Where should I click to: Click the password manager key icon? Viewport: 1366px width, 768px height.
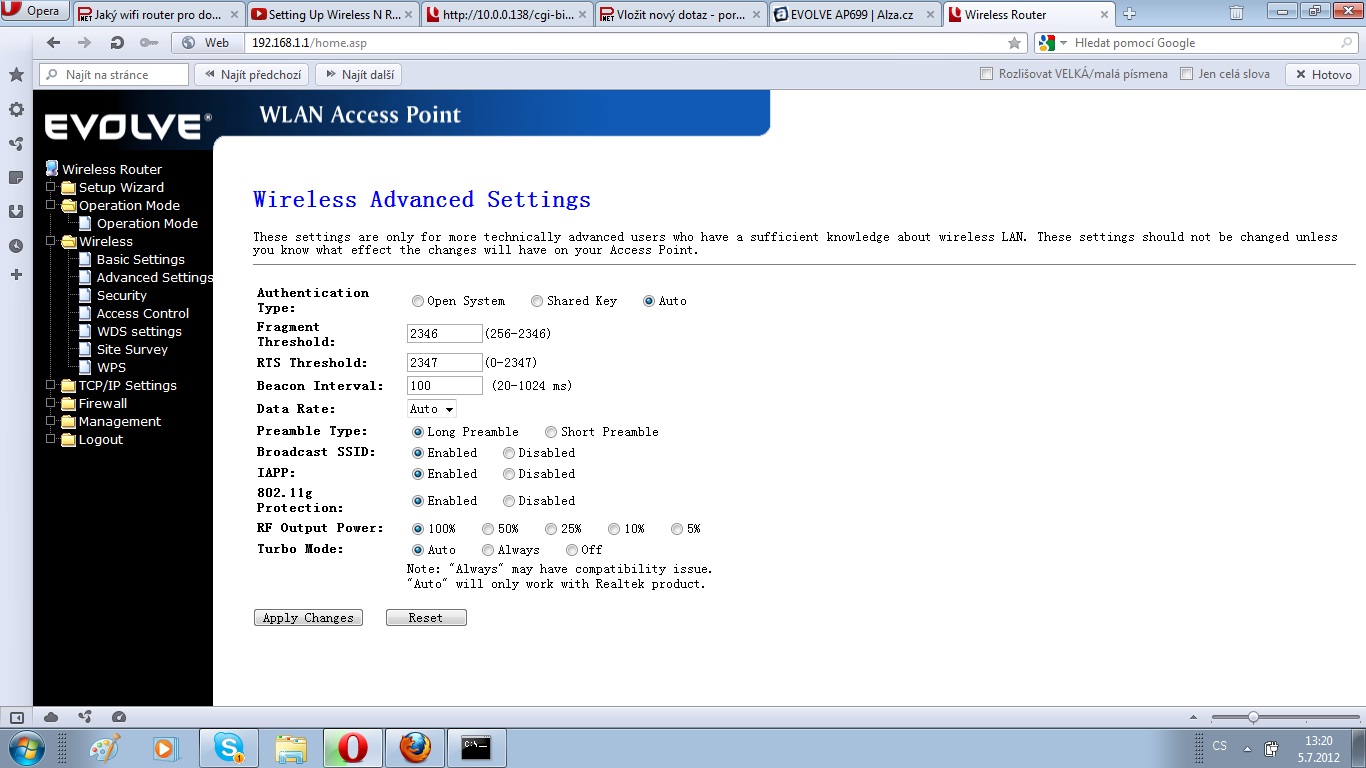pos(149,43)
